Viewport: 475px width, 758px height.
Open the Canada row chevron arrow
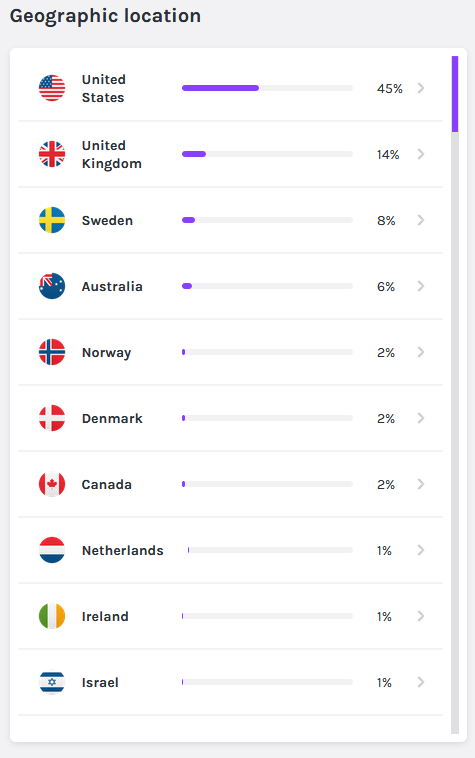coord(421,484)
